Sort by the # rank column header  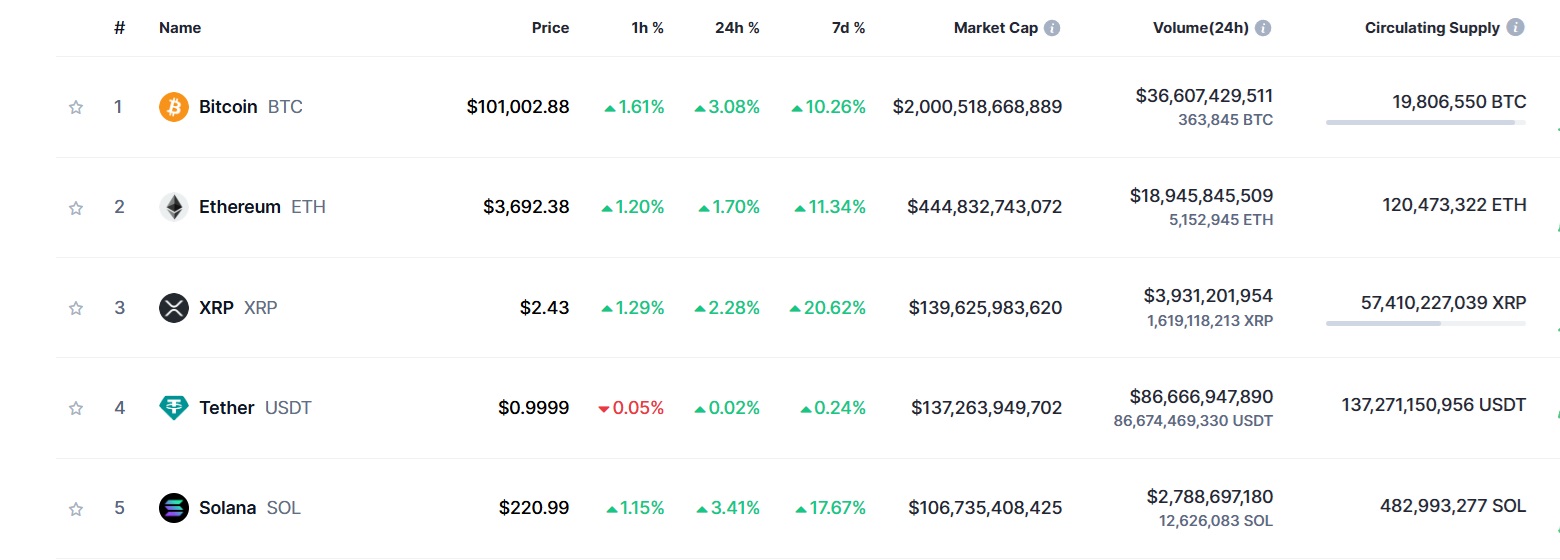[x=119, y=28]
